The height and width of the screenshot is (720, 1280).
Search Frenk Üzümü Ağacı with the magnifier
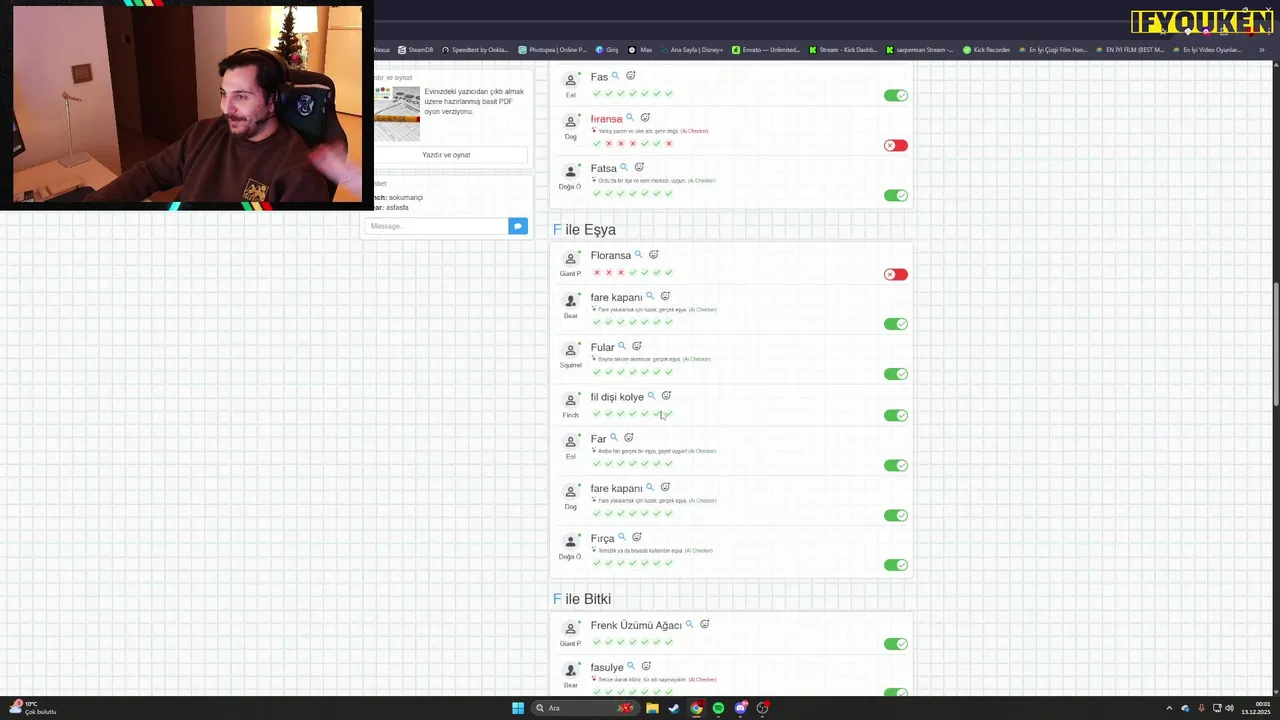[x=689, y=625]
